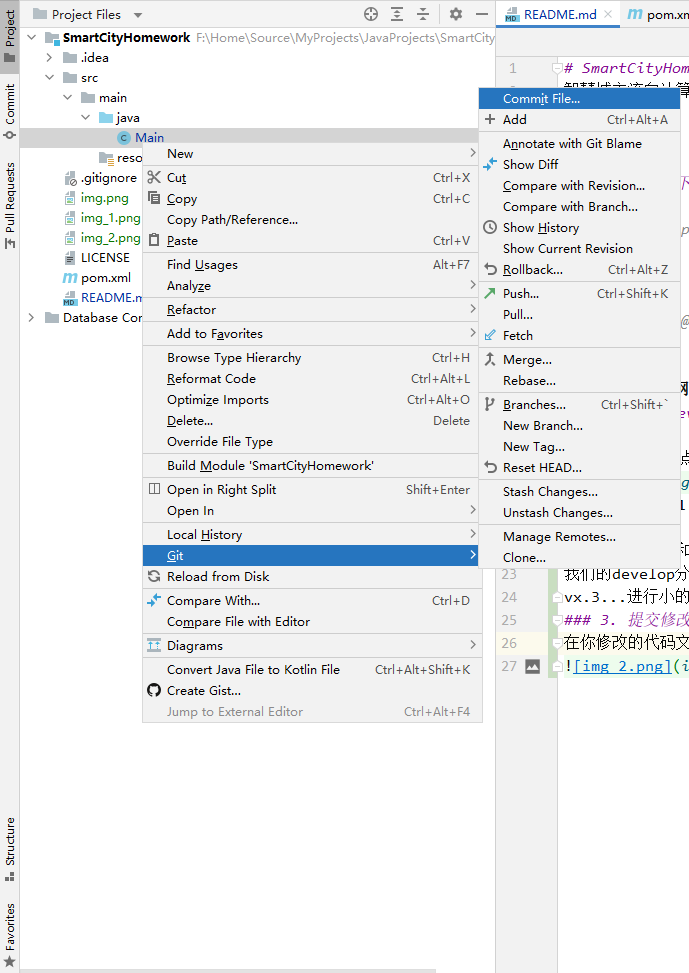Choose Show History in Git submenu
The image size is (689, 973).
[579, 228]
